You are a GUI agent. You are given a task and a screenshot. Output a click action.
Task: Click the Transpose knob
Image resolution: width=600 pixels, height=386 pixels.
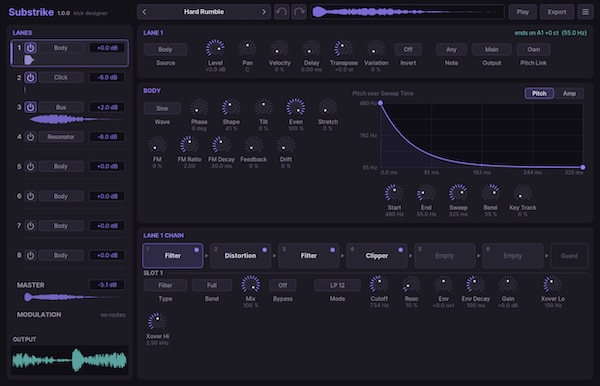click(x=344, y=49)
